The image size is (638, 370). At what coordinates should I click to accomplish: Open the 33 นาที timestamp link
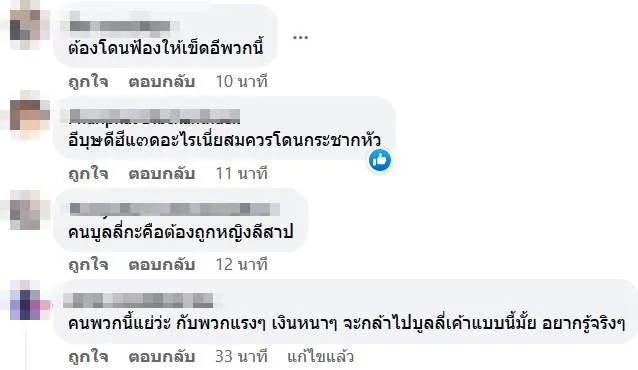pyautogui.click(x=241, y=357)
